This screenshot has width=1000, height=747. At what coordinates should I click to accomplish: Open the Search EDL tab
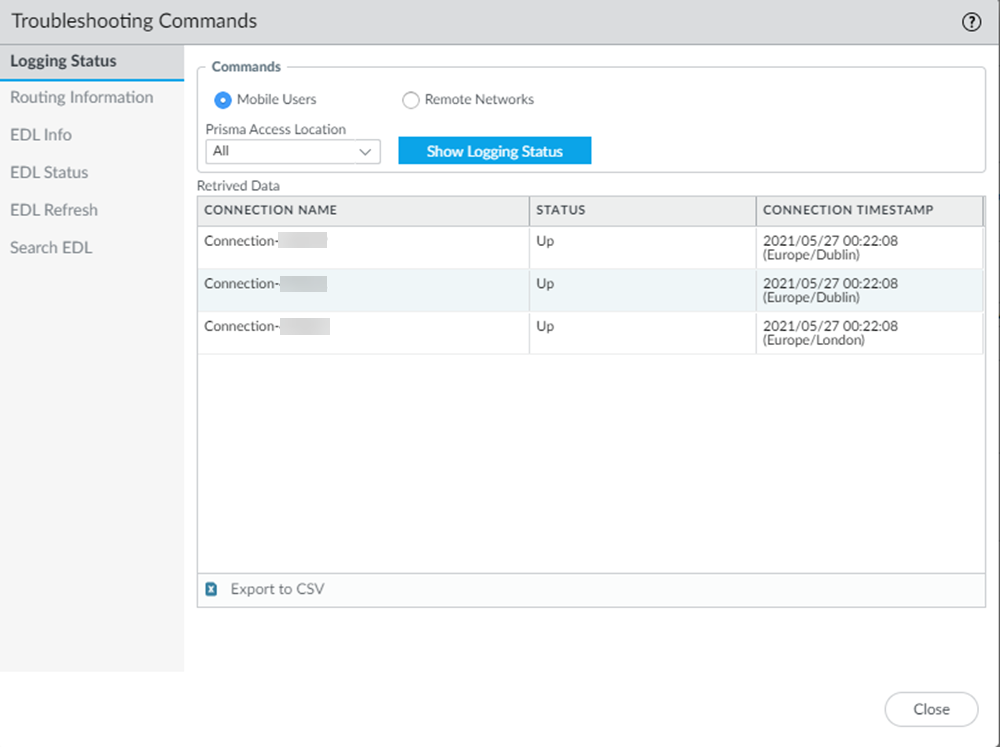pos(51,247)
